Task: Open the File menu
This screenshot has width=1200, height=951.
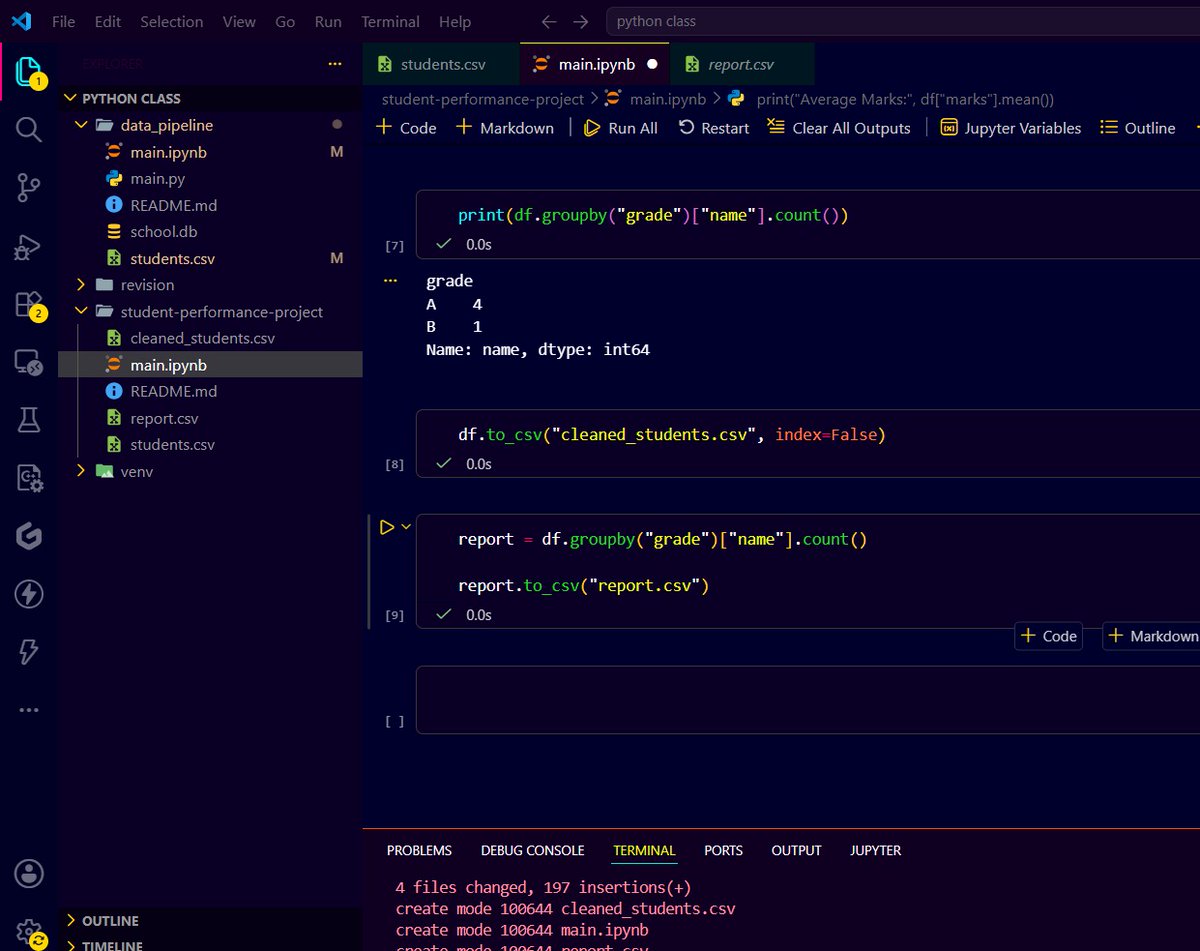Action: coord(63,21)
